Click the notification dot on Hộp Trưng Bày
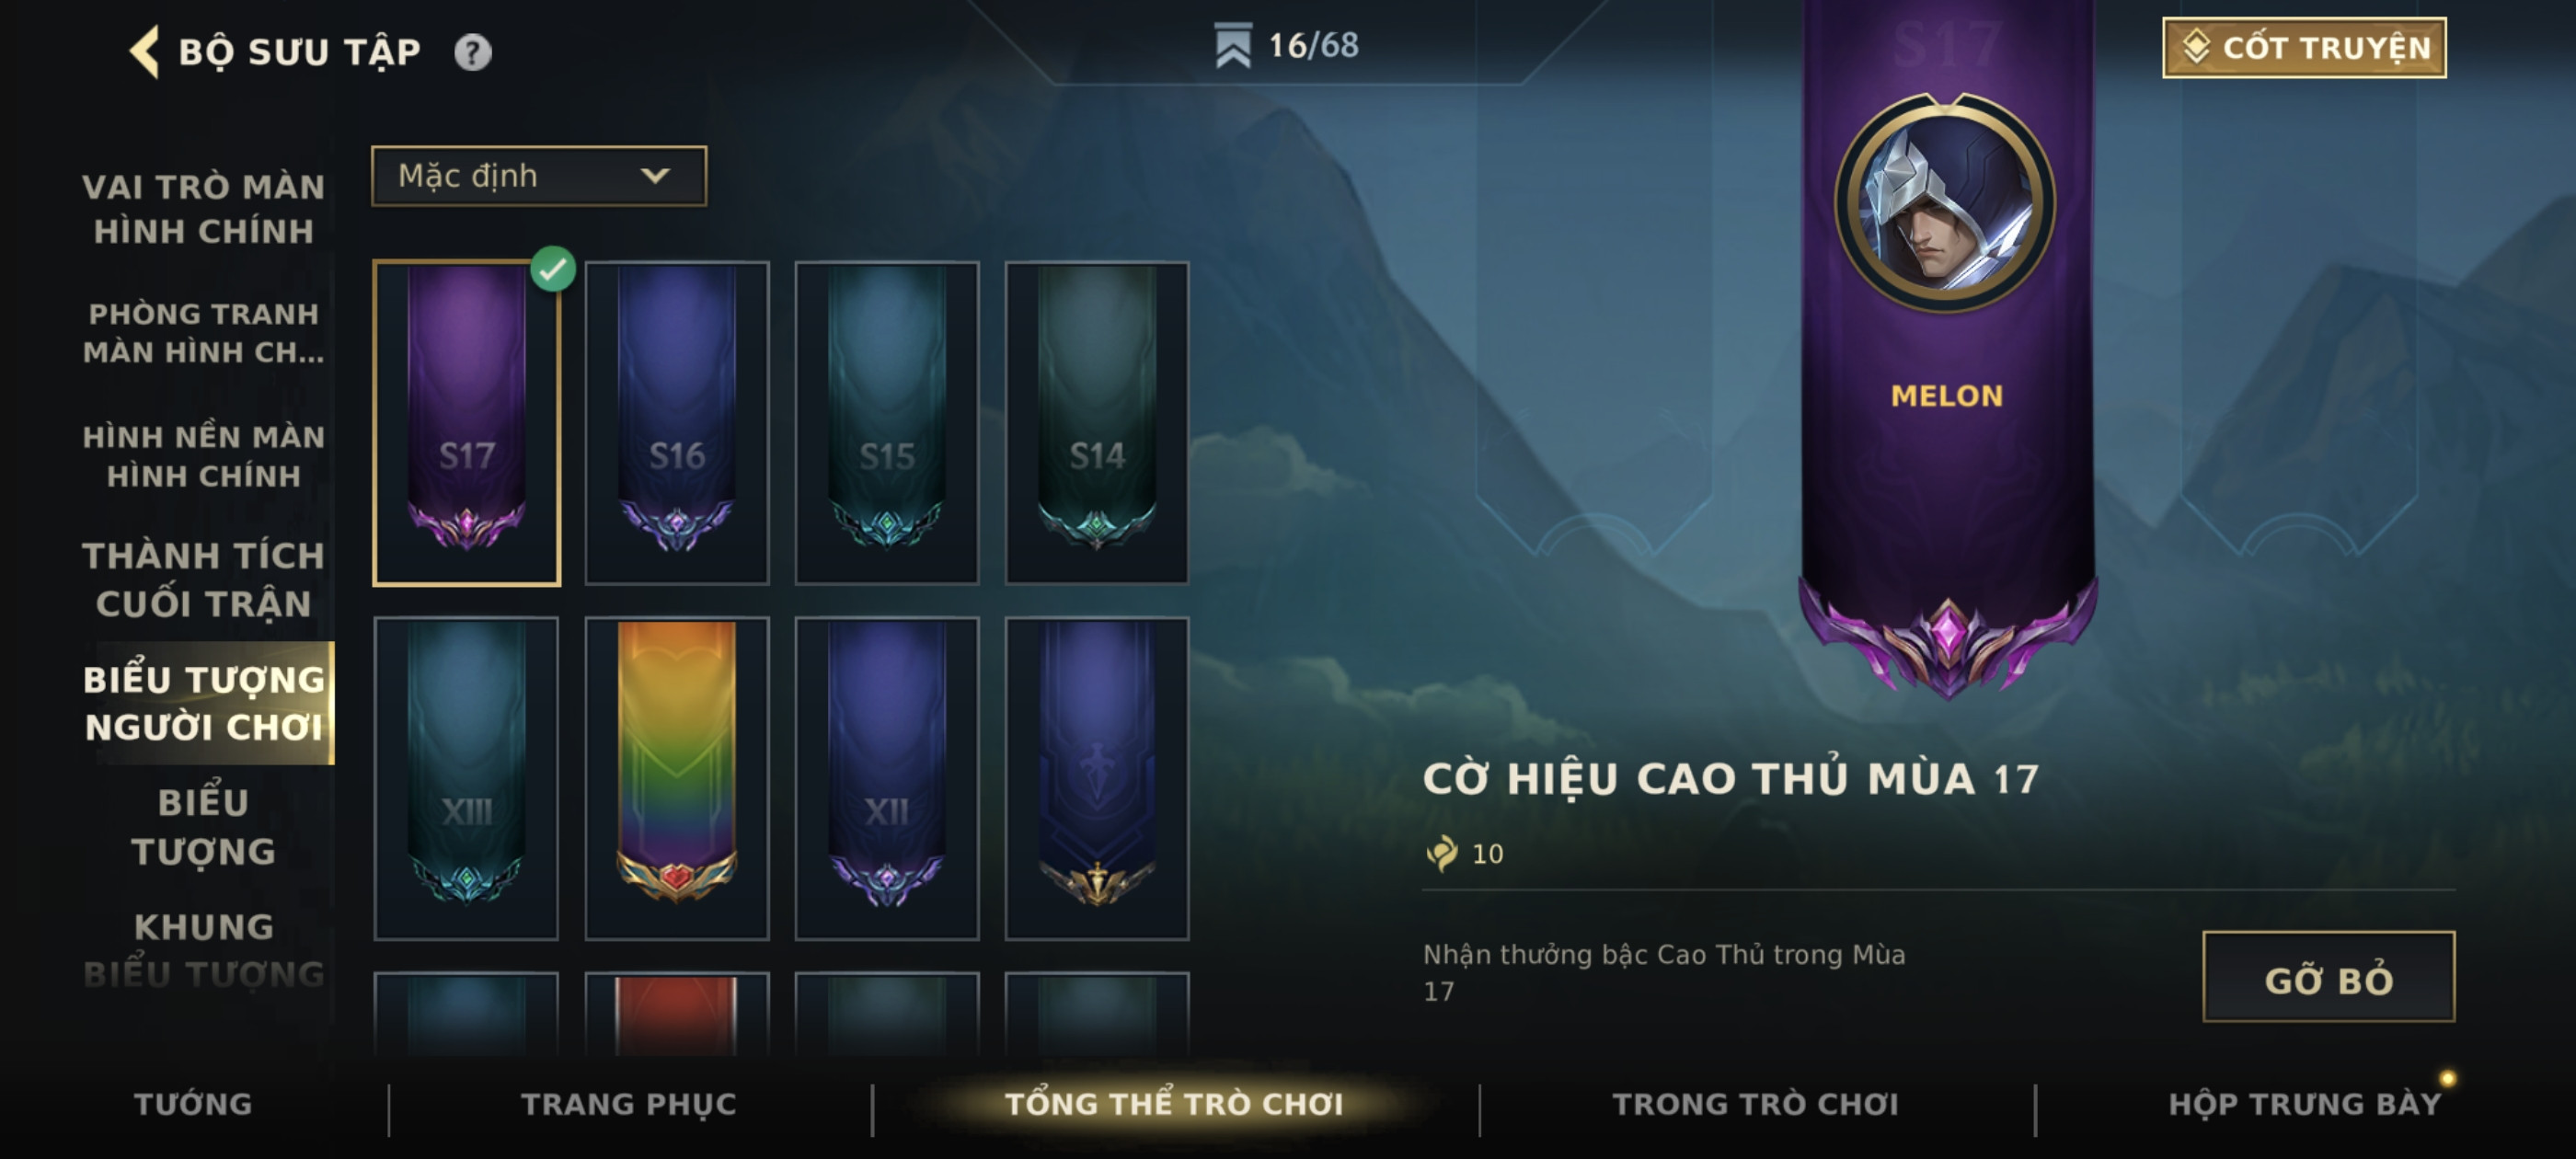 [2447, 1078]
